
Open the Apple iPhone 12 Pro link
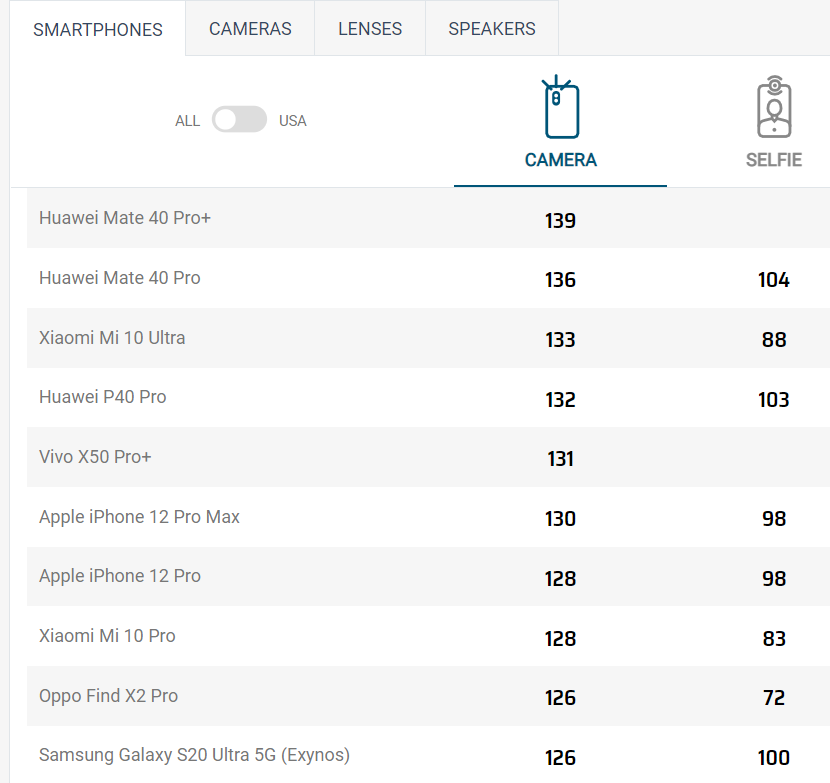pyautogui.click(x=120, y=576)
